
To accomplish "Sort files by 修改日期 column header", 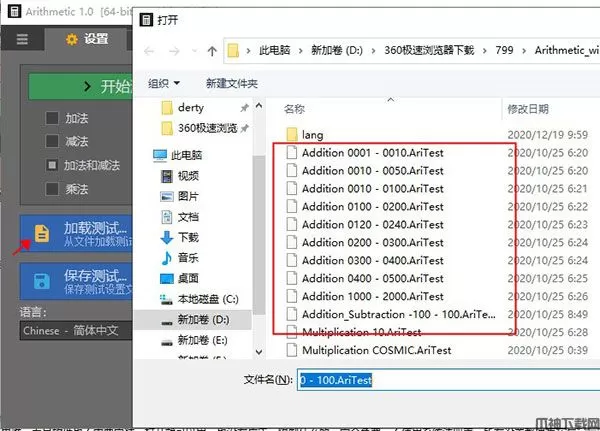I will pyautogui.click(x=528, y=109).
